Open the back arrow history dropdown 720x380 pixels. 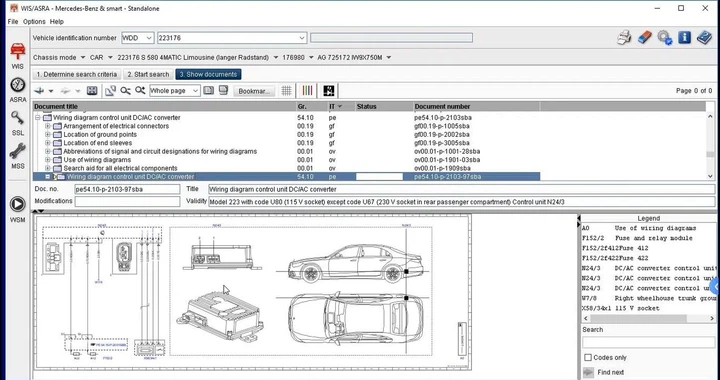tap(51, 91)
